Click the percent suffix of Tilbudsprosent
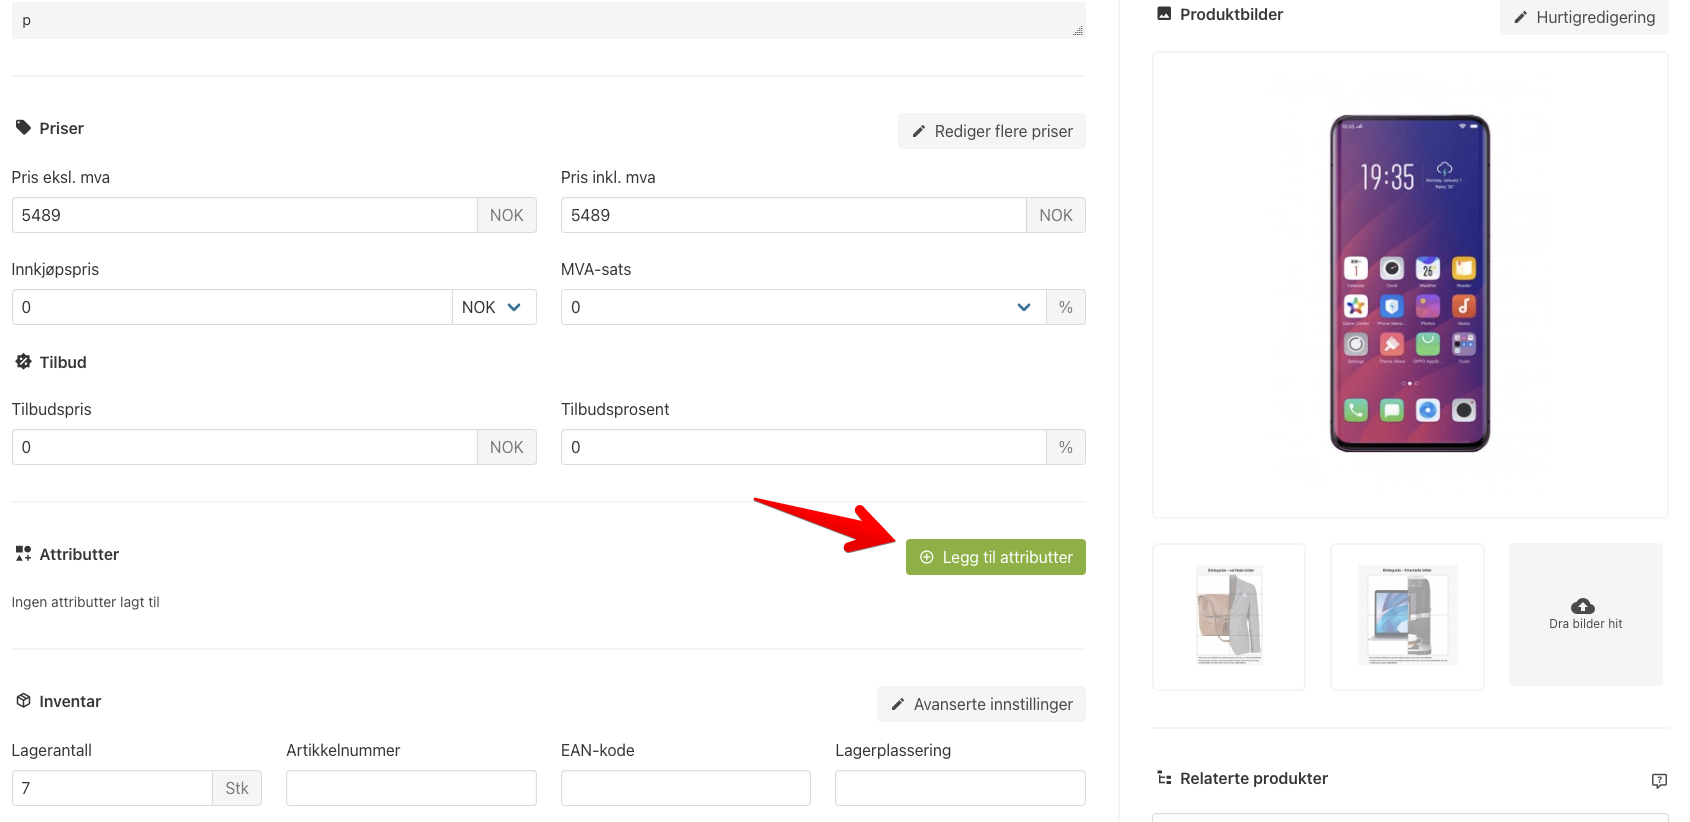This screenshot has width=1690, height=822. pos(1066,447)
